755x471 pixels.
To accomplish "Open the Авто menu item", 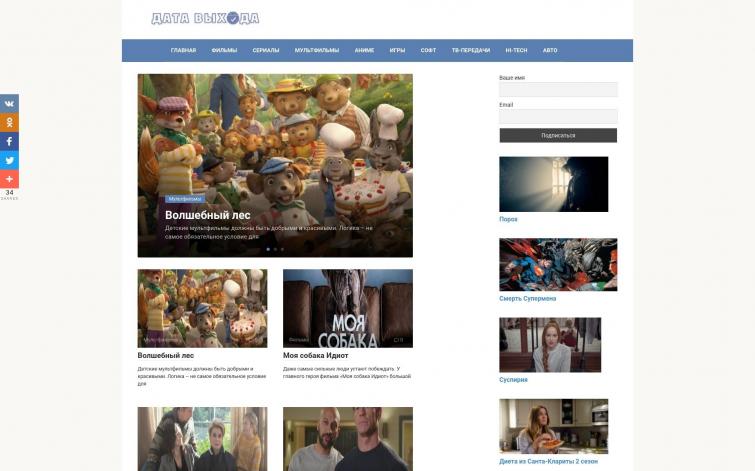I will click(550, 50).
